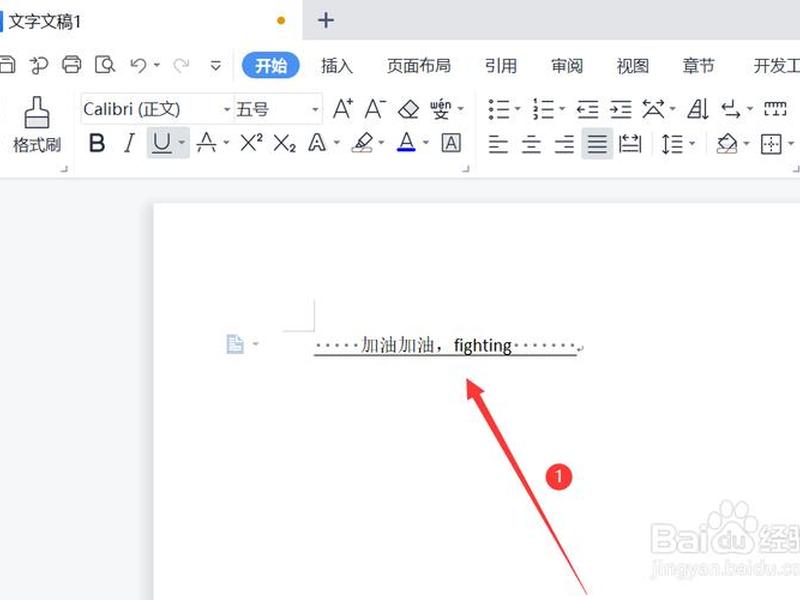The height and width of the screenshot is (600, 800).
Task: Switch to the 开始 tab
Action: [270, 65]
